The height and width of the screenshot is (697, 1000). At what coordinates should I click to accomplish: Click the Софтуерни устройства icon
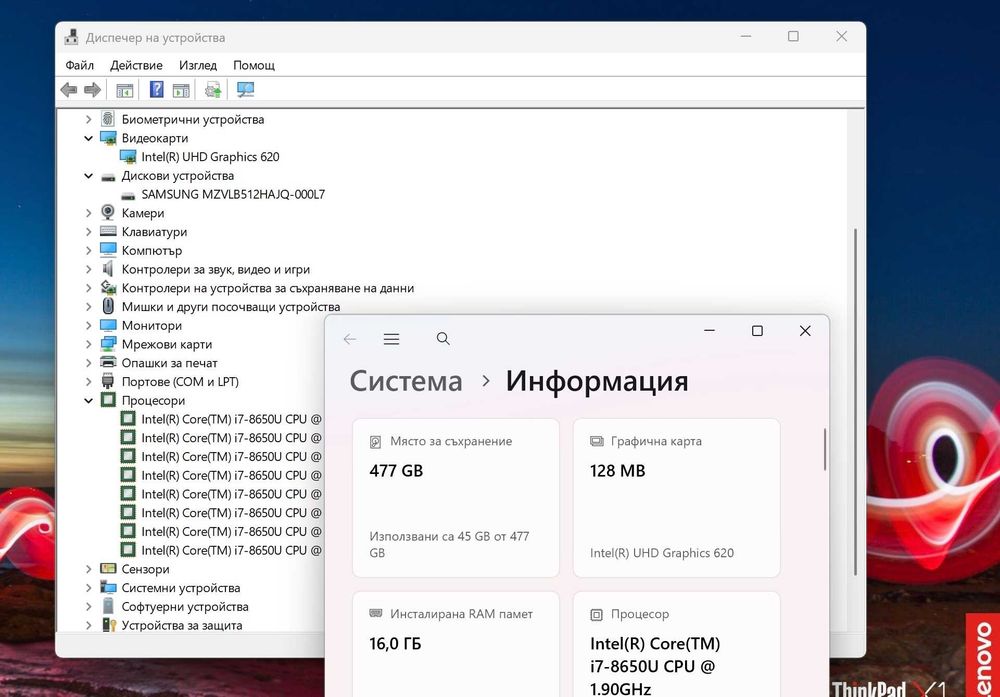tap(108, 606)
